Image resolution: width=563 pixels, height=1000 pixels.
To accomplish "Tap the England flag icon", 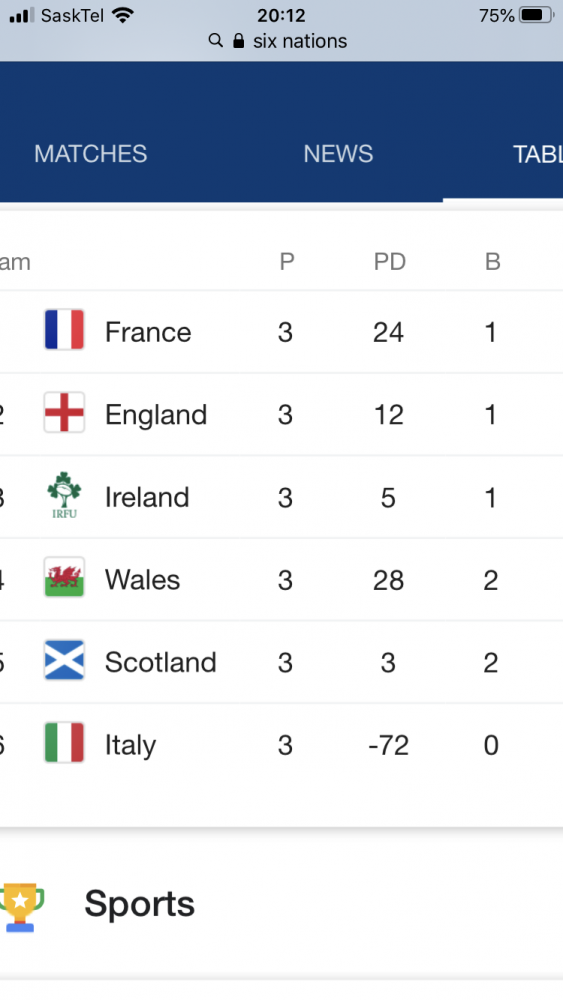I will tap(64, 413).
